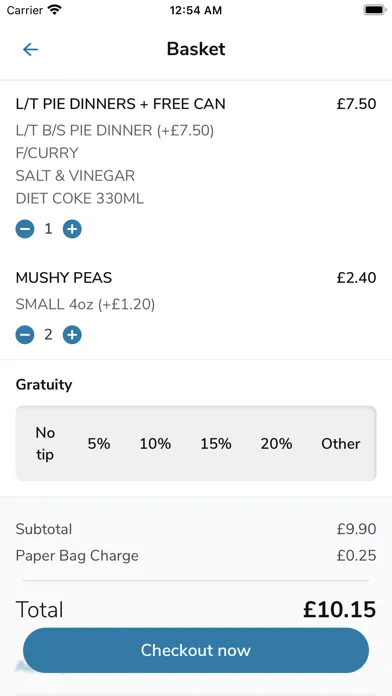Select 15% gratuity
Image resolution: width=392 pixels, height=696 pixels.
(216, 443)
